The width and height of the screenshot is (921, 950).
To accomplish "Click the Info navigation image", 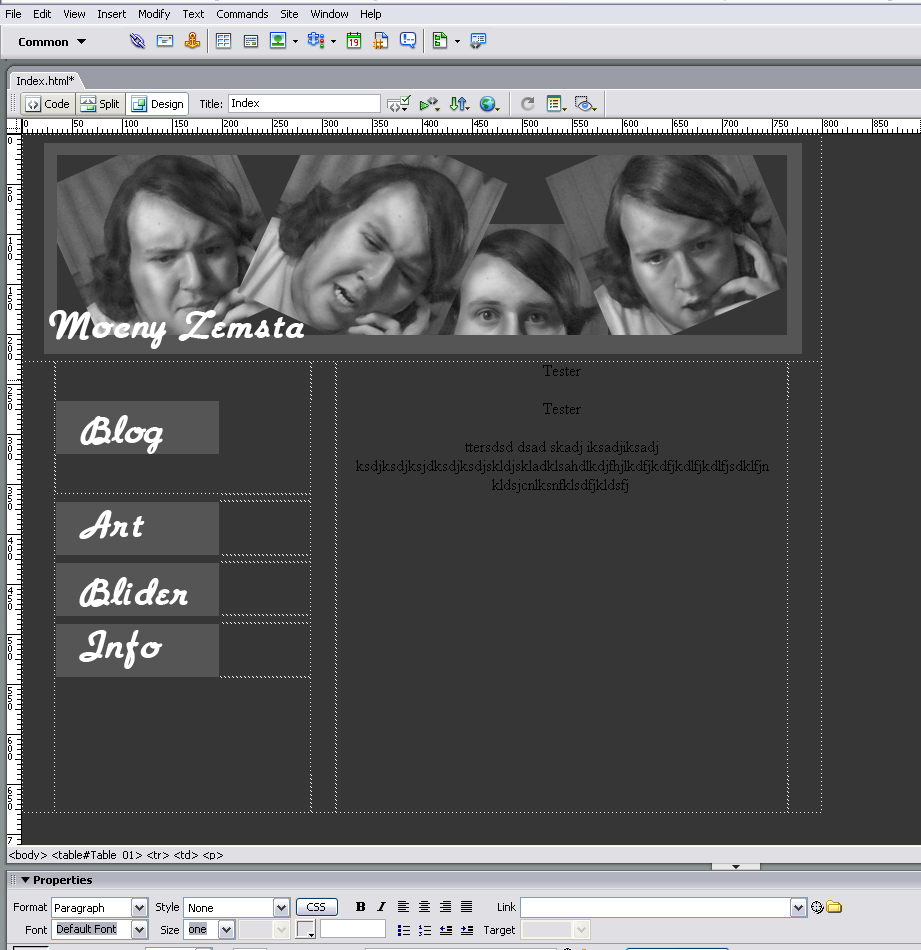I will 138,650.
